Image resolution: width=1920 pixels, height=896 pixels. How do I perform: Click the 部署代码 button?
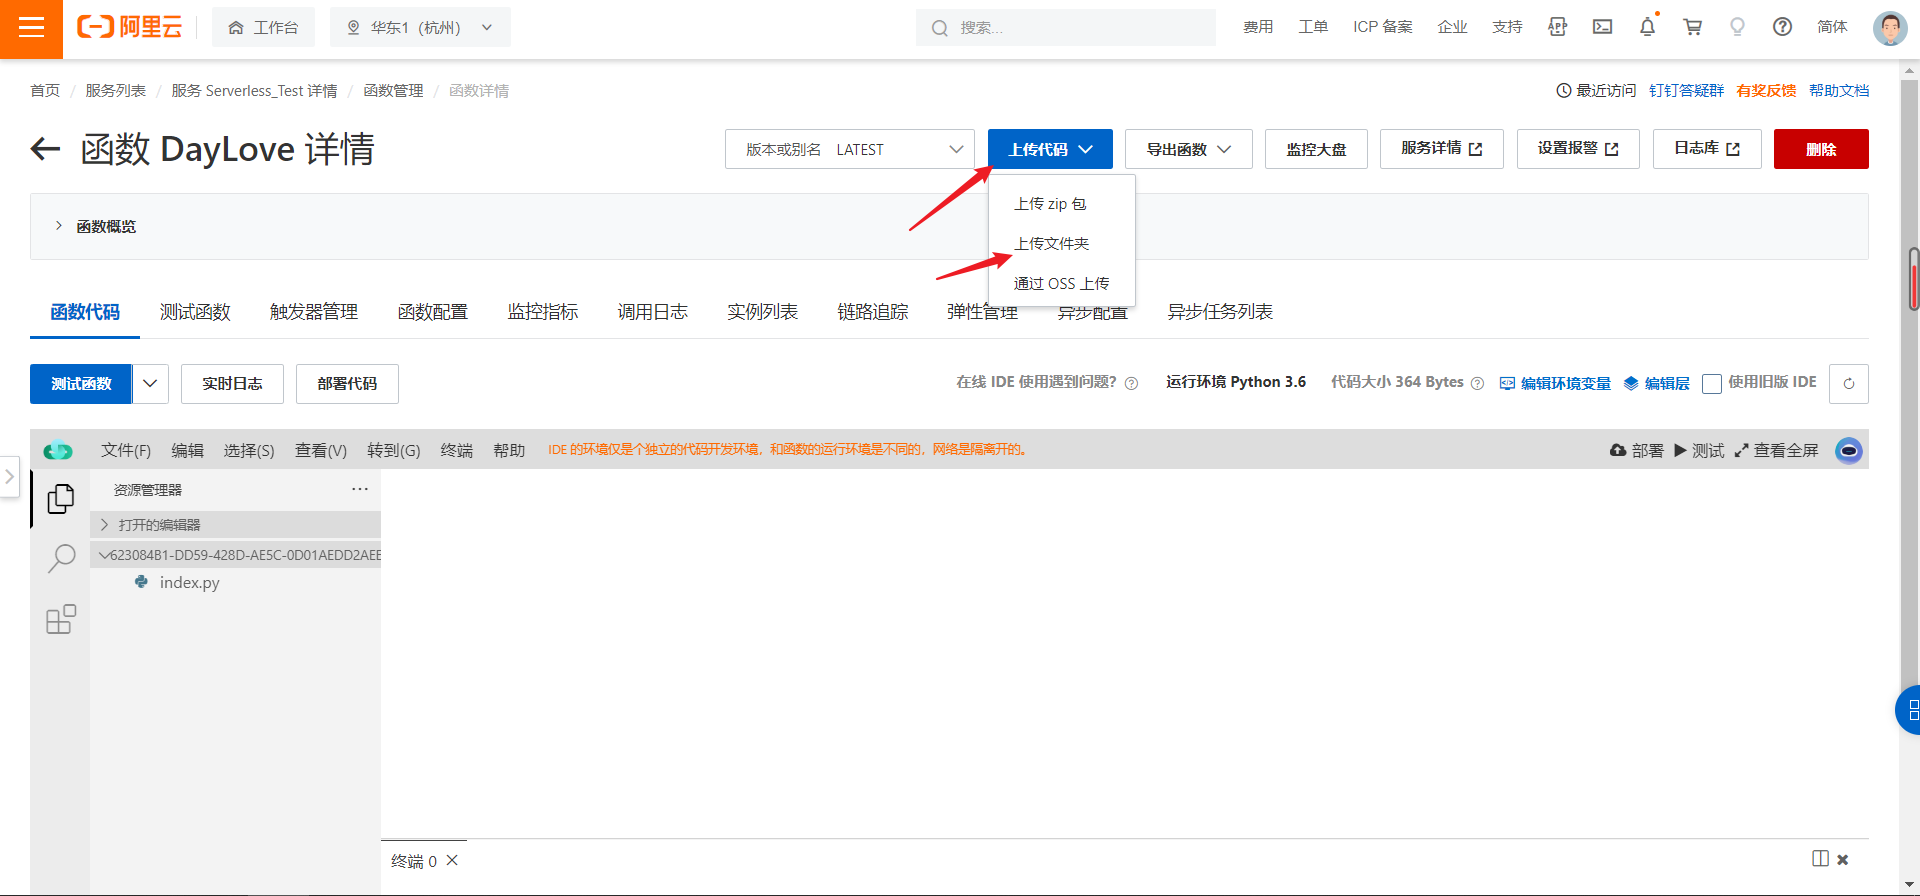click(x=347, y=384)
